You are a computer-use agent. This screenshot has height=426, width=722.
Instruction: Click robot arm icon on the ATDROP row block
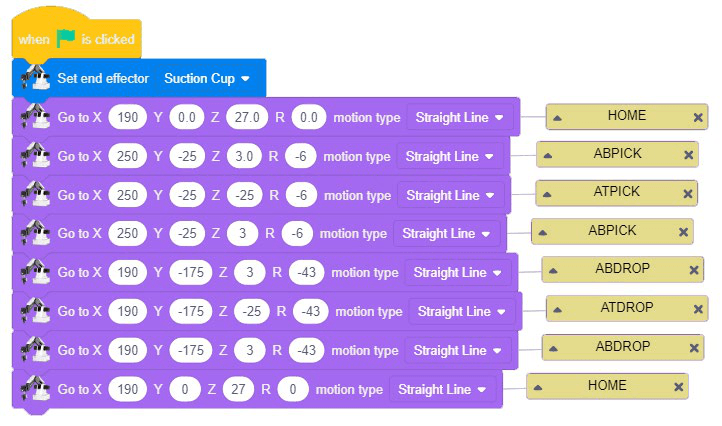pos(36,311)
